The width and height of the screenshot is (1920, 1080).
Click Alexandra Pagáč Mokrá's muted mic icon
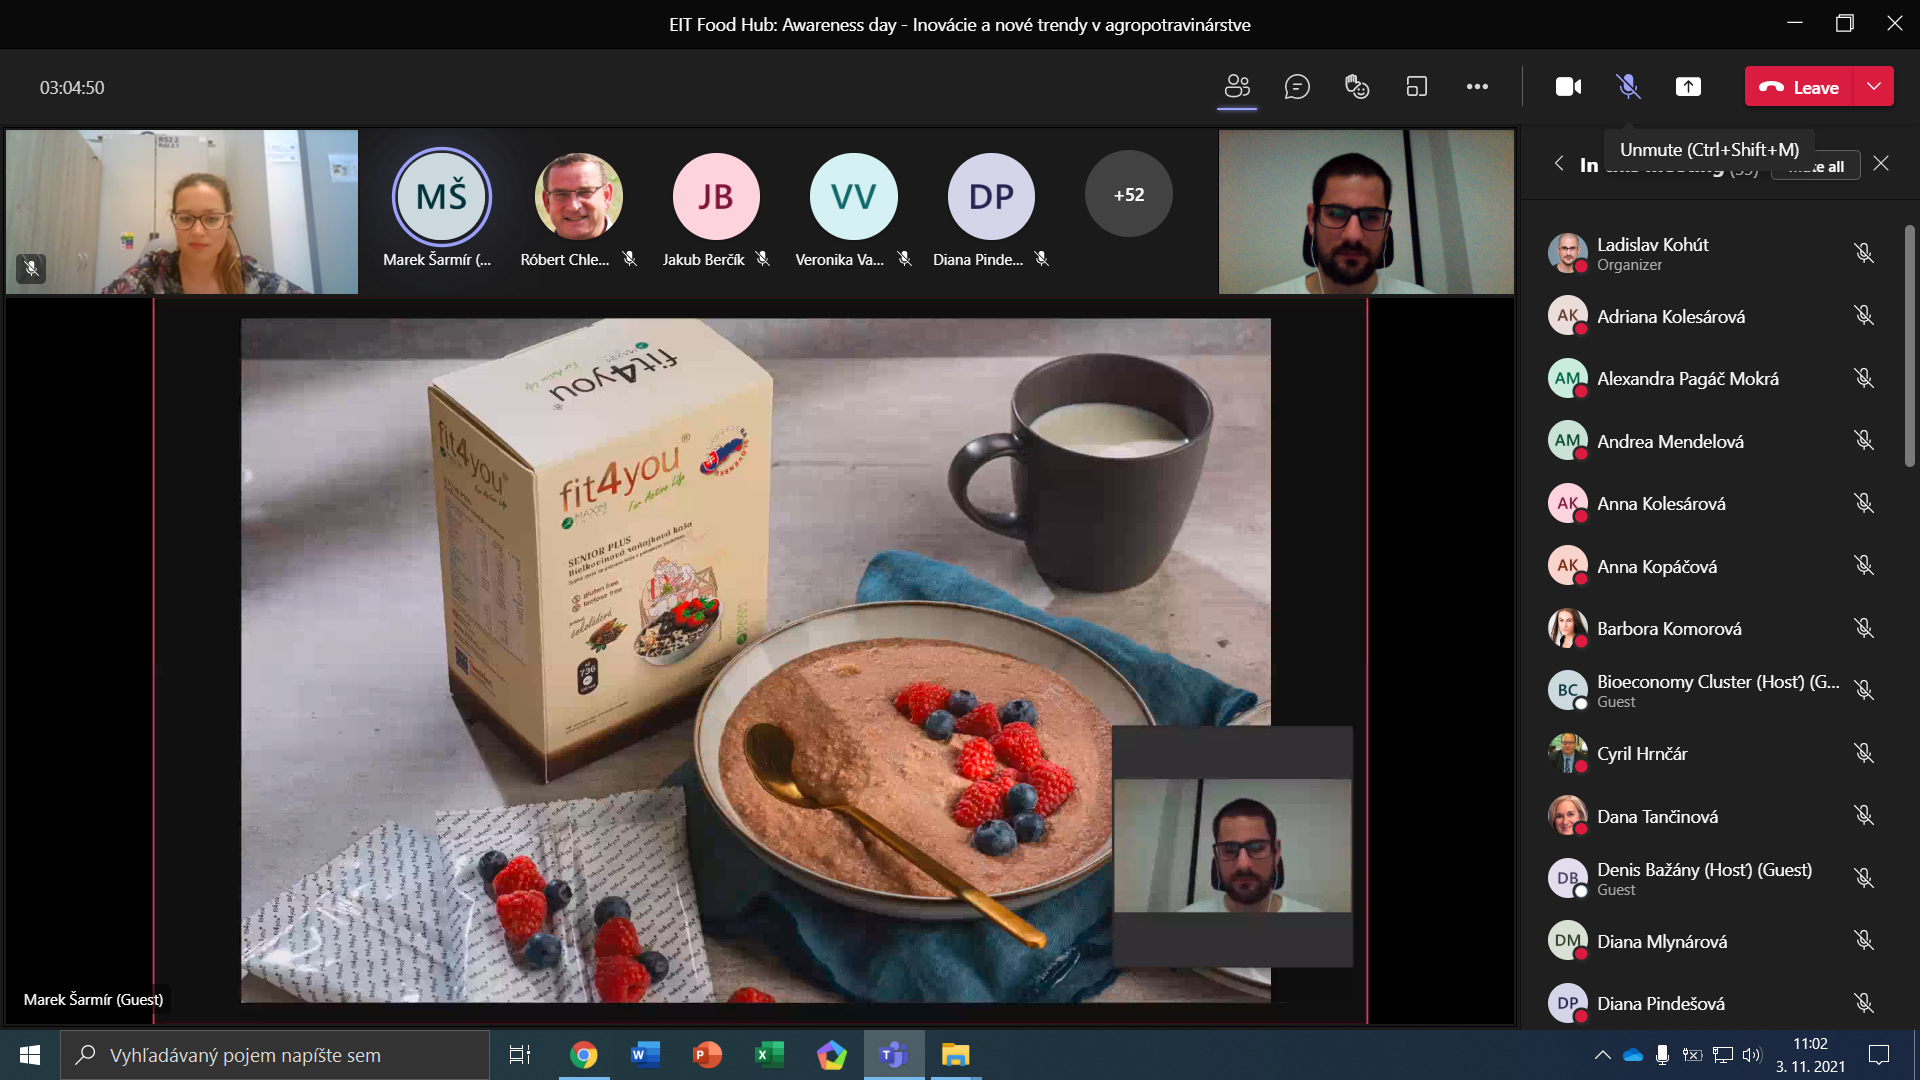1864,378
